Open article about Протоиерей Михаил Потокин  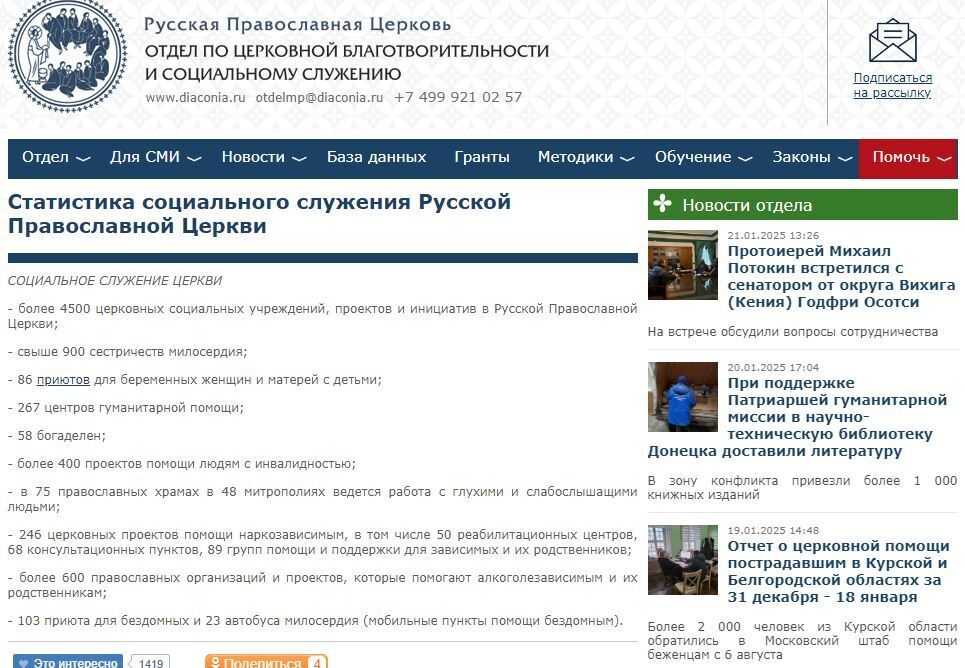coord(841,276)
